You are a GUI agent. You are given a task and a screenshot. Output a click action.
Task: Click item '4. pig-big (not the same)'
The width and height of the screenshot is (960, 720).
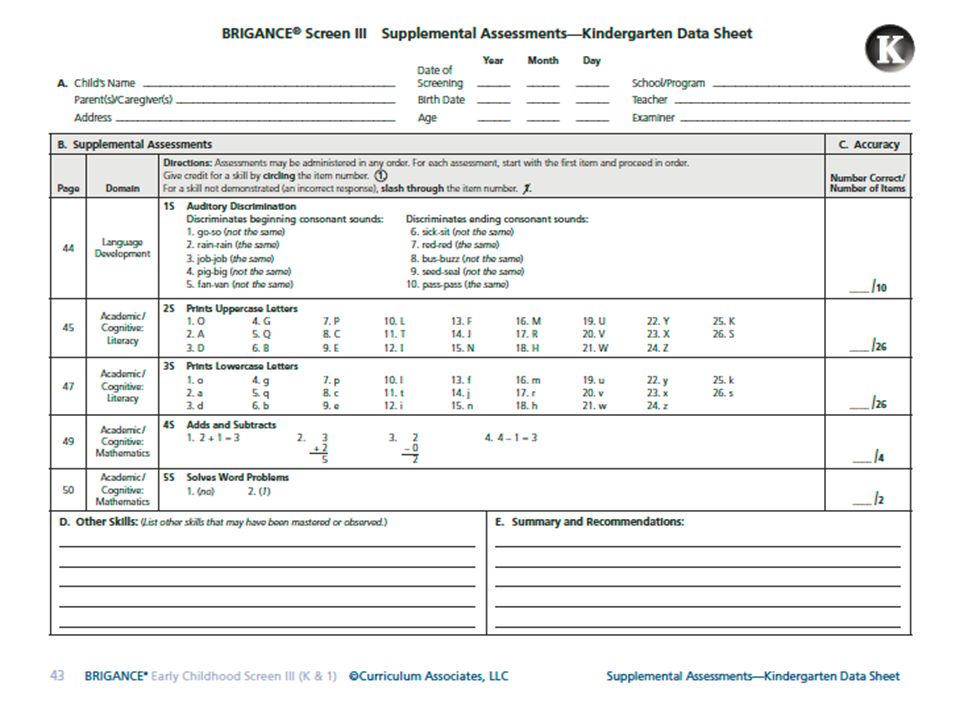coord(238,271)
